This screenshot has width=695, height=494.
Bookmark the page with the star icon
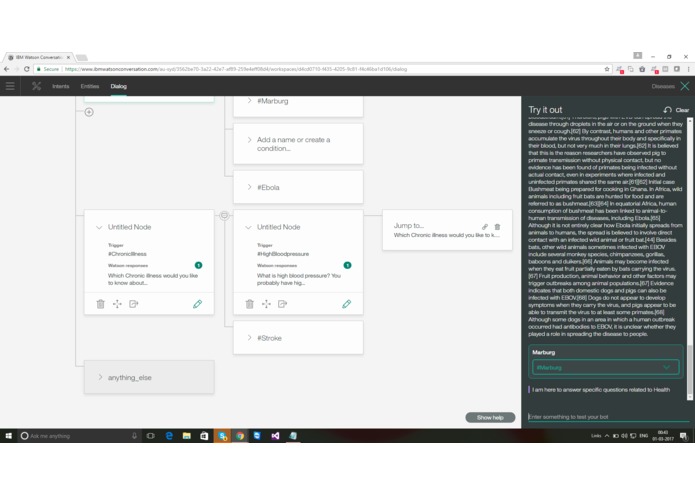pos(607,69)
